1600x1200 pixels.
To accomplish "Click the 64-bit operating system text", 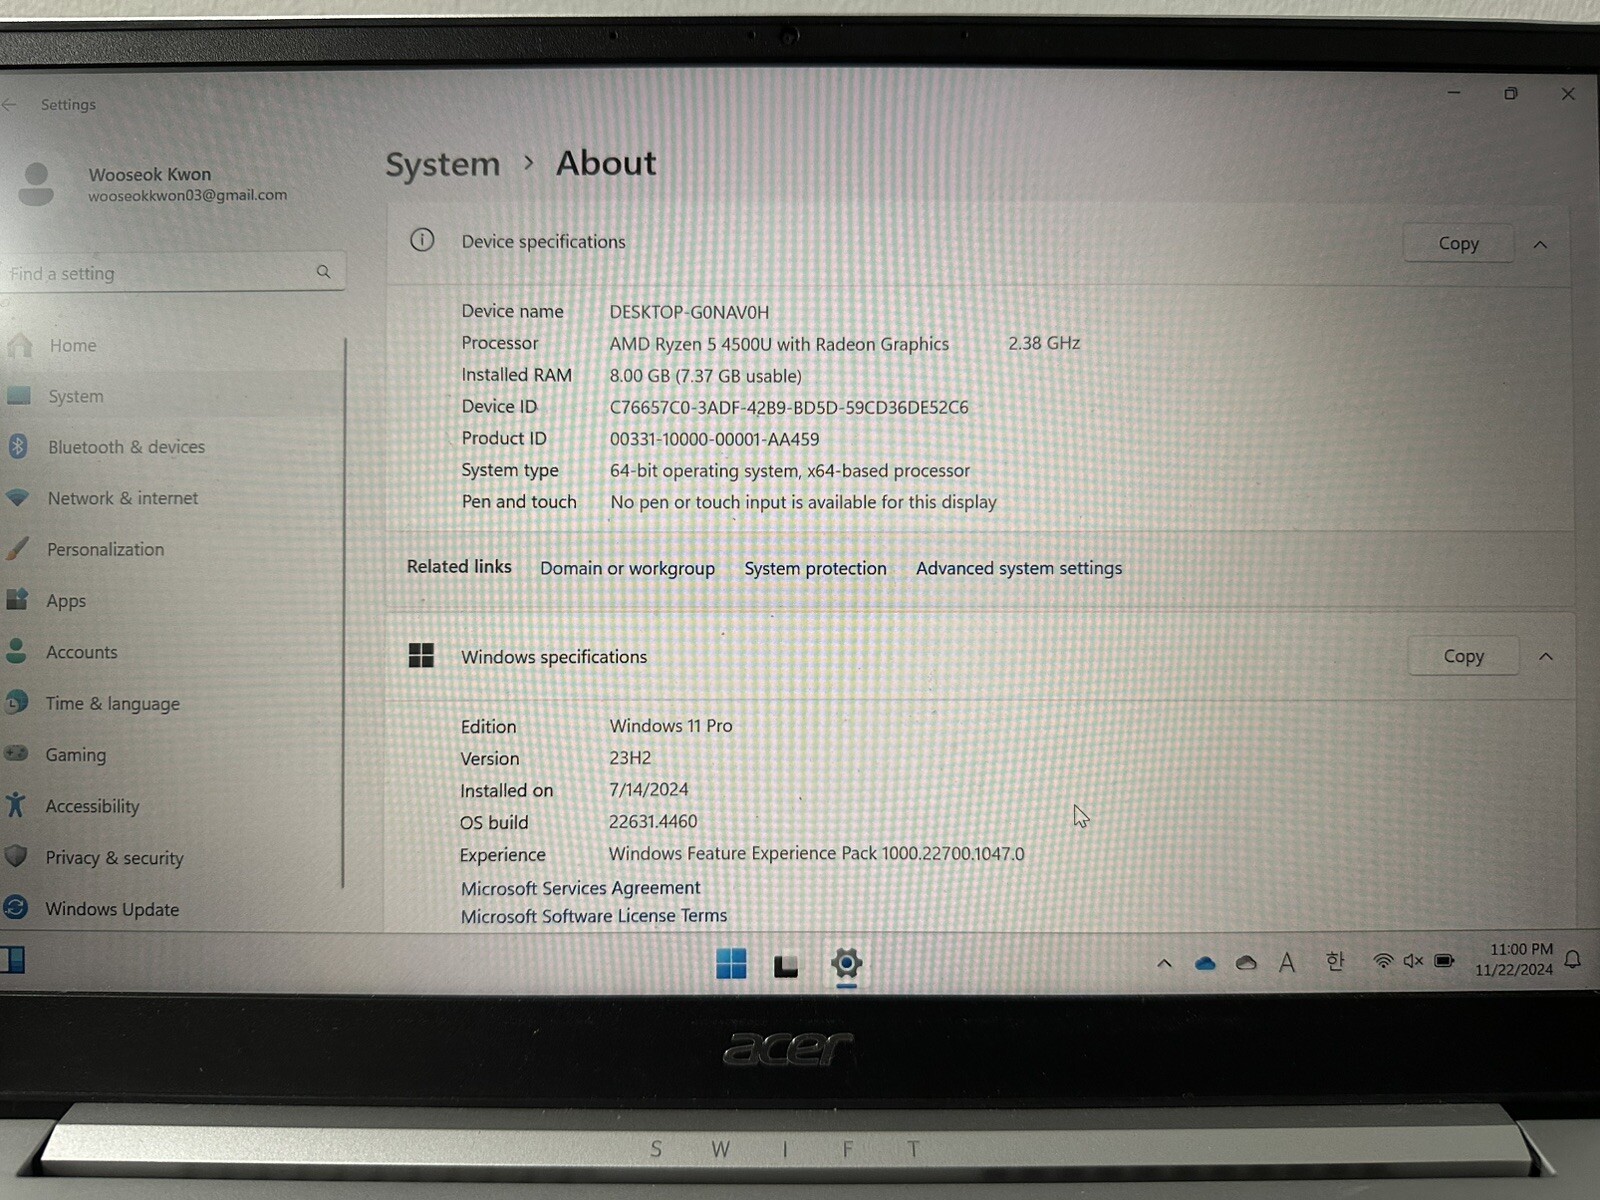I will click(x=790, y=470).
